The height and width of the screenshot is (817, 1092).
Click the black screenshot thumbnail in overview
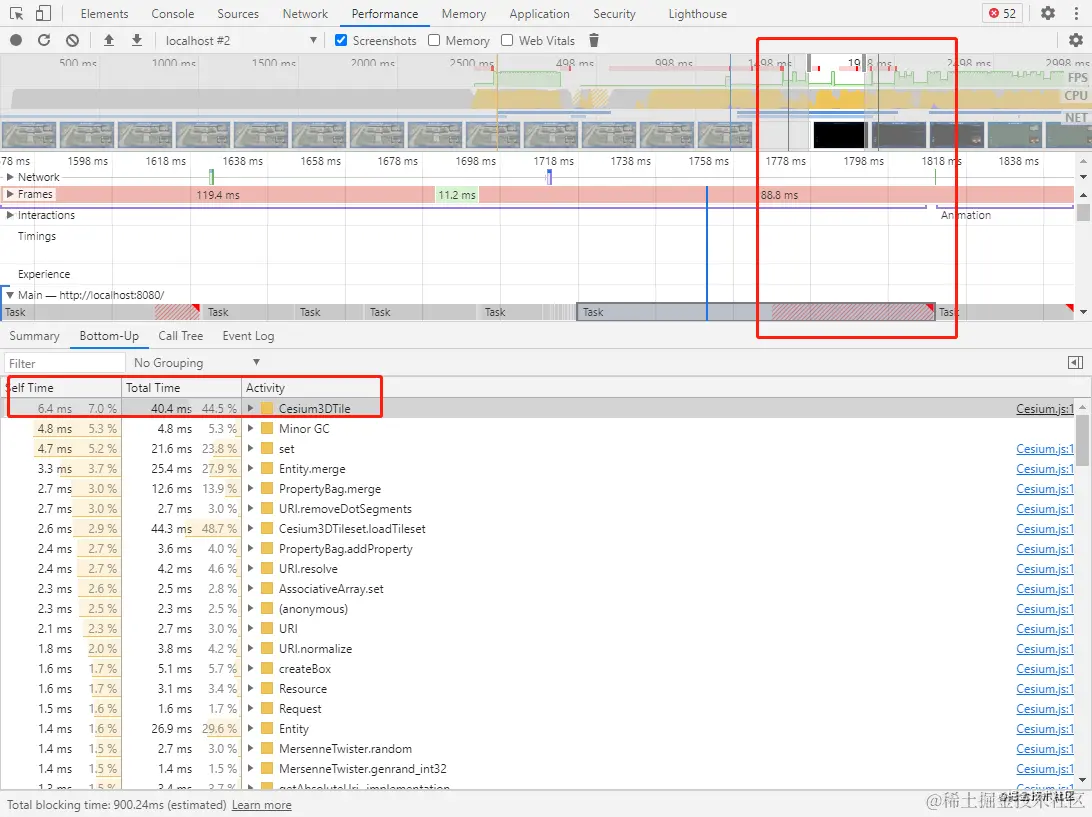838,134
